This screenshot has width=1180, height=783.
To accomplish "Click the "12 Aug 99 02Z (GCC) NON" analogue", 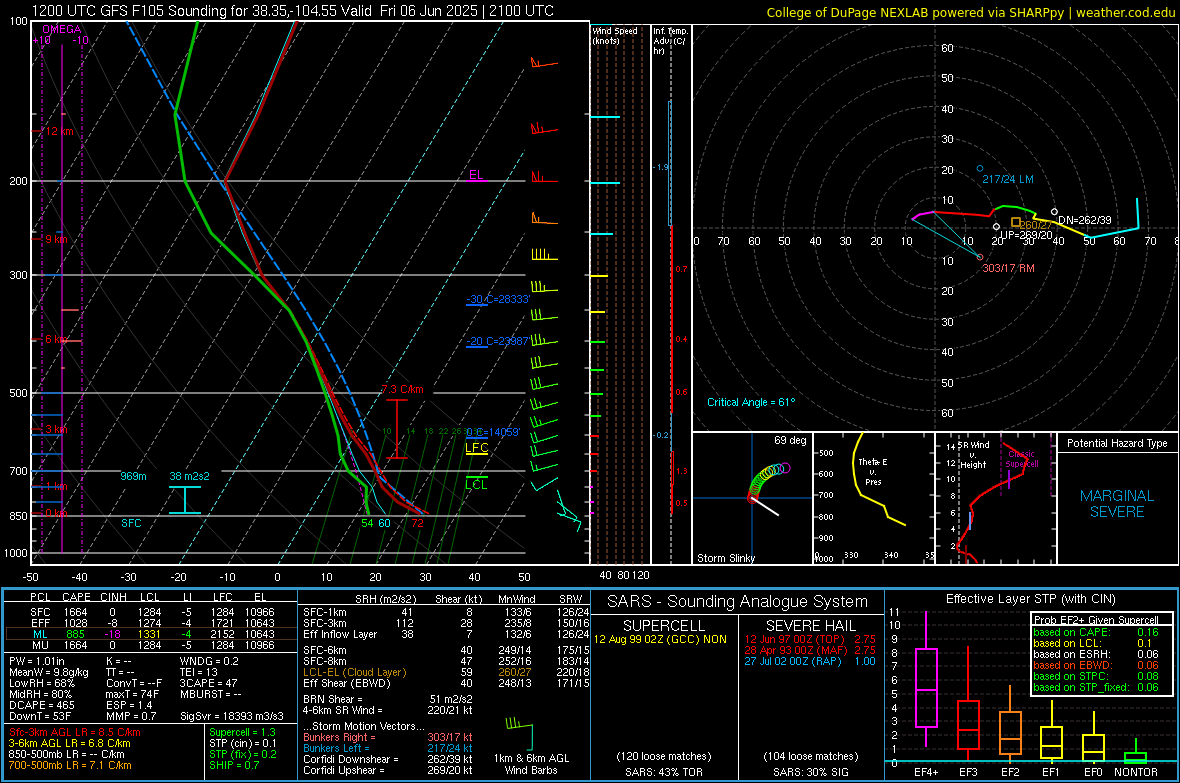I will tap(660, 639).
